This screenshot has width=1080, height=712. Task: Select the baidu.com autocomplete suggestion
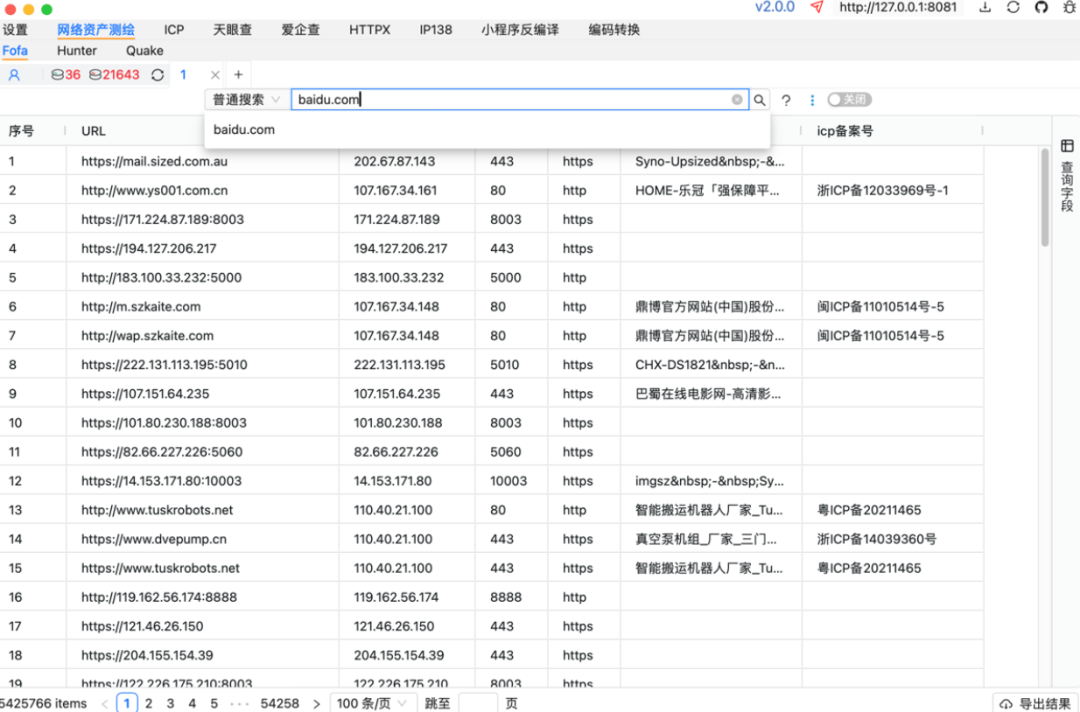[244, 129]
